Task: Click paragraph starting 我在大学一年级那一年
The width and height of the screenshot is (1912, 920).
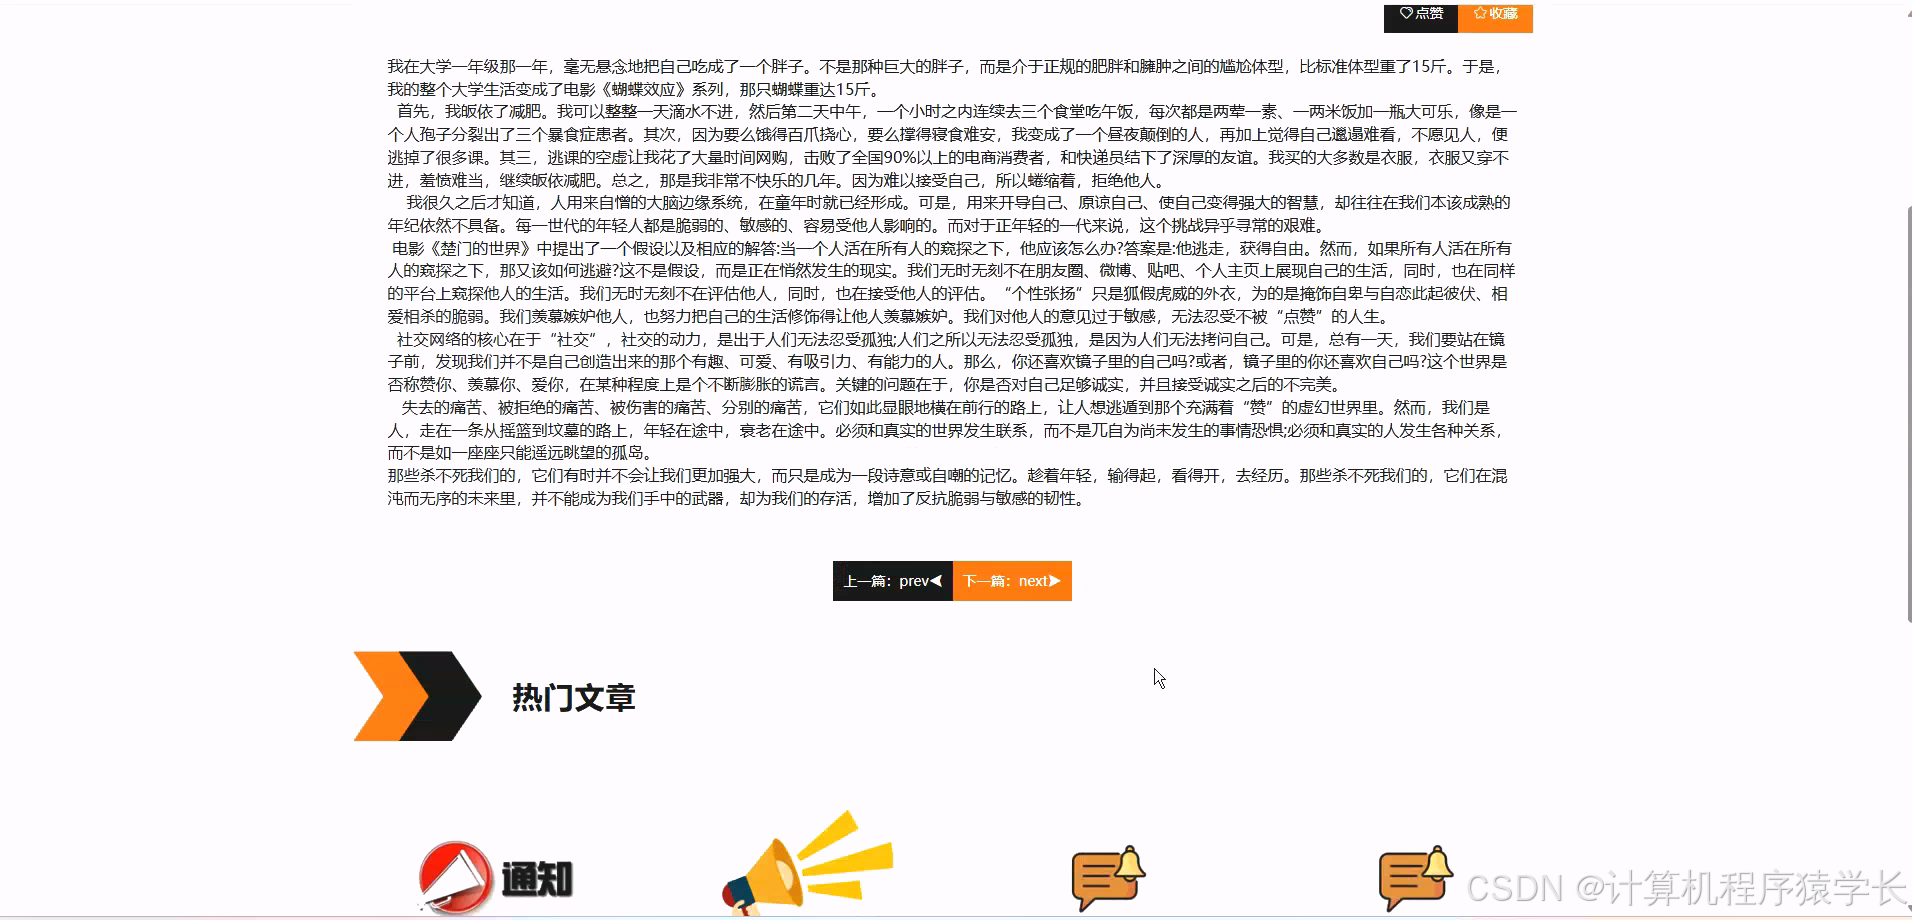Action: 947,78
